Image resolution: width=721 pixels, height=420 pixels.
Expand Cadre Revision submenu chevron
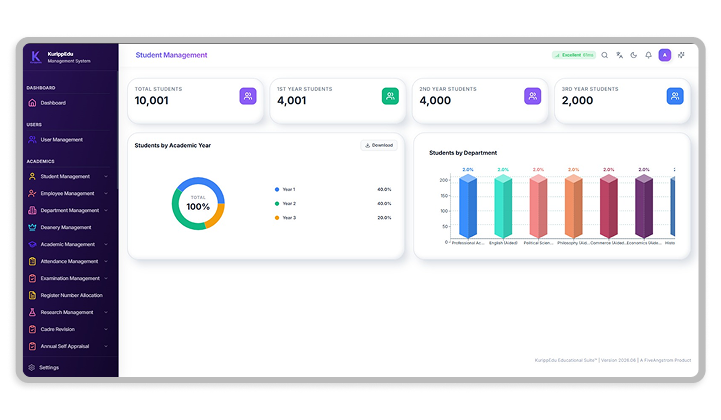[106, 329]
